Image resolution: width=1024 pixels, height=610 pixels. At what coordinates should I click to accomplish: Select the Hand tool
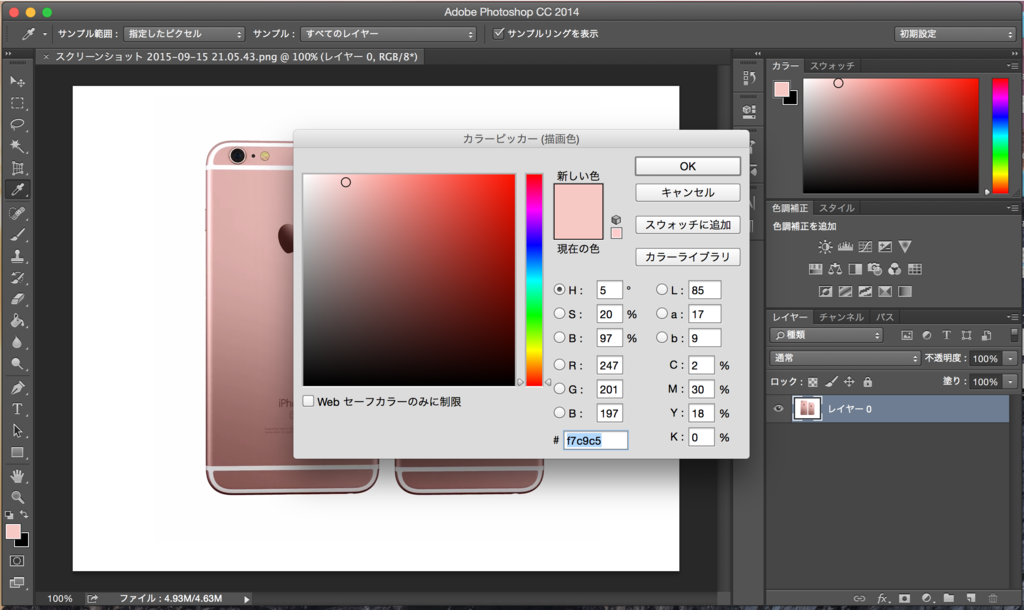pyautogui.click(x=18, y=475)
